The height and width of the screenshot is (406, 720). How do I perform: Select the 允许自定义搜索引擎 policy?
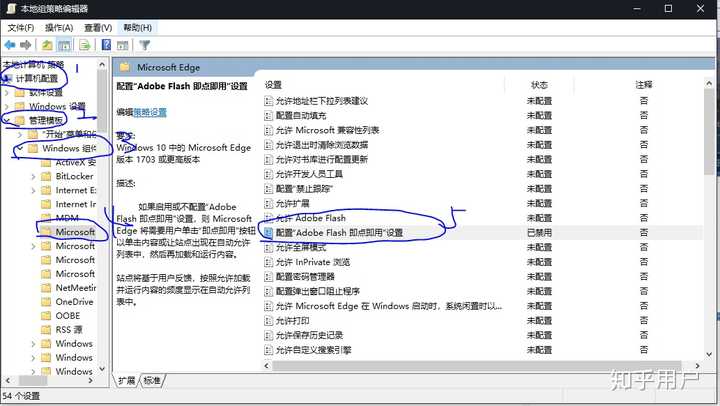coord(314,350)
